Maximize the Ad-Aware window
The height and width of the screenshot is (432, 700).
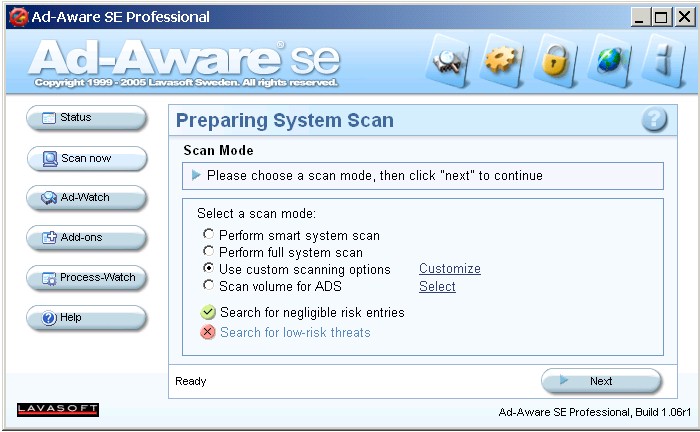click(x=661, y=17)
